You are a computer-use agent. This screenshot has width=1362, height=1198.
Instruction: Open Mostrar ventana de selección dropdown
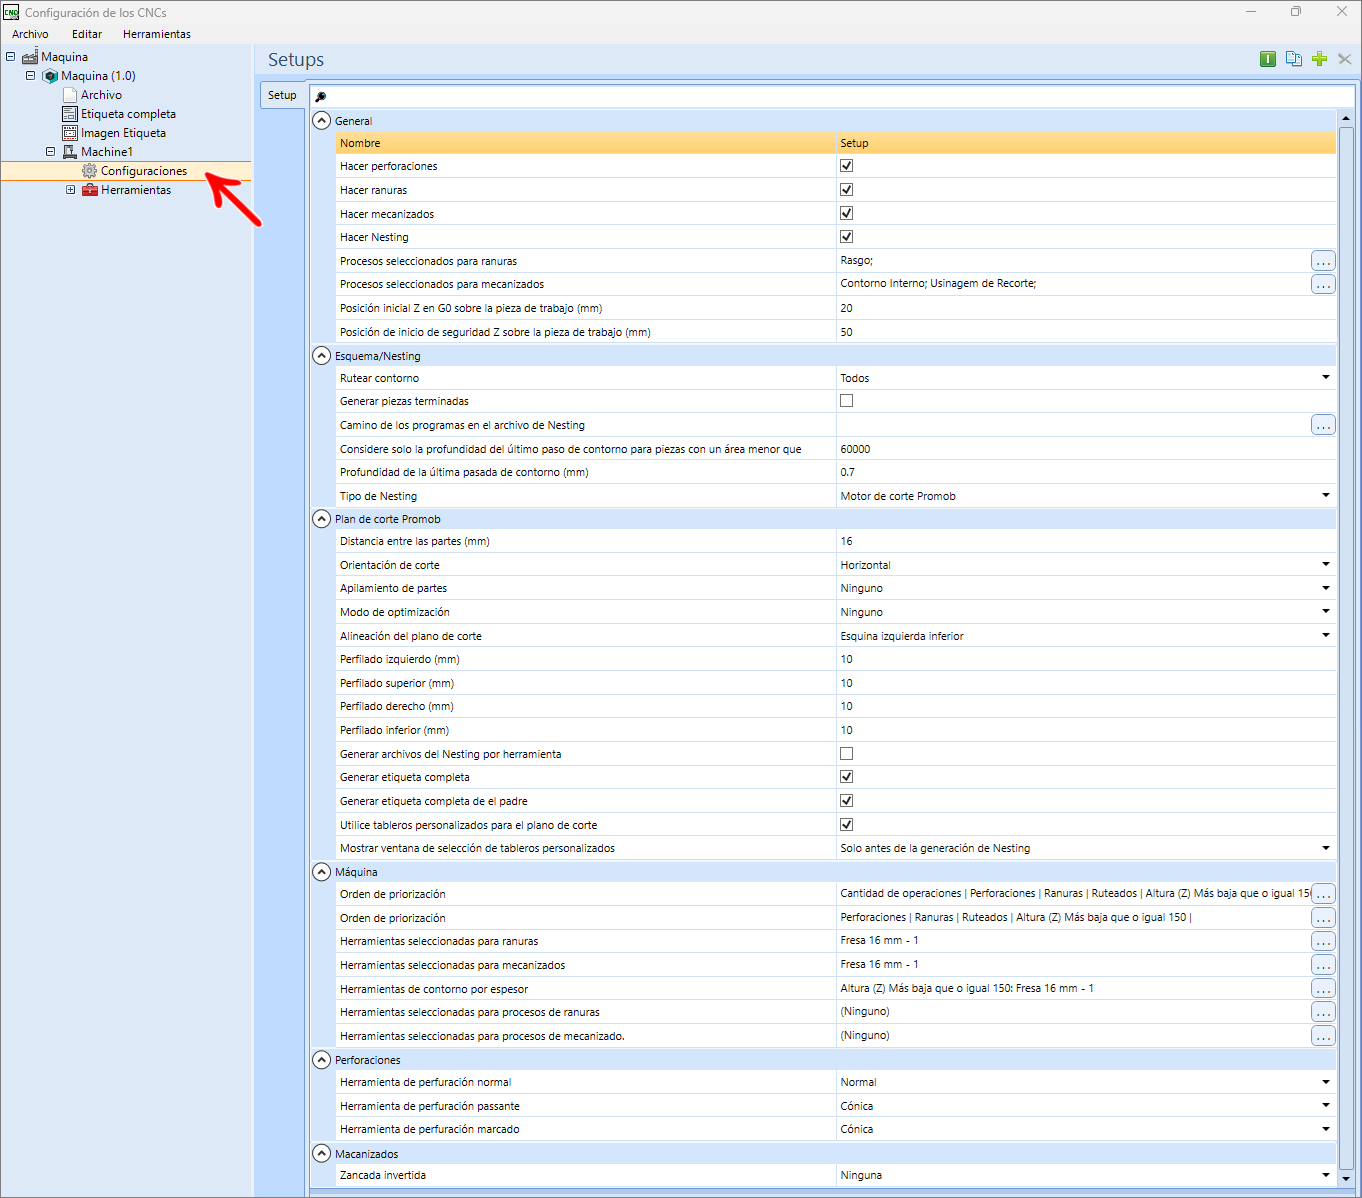click(1326, 848)
